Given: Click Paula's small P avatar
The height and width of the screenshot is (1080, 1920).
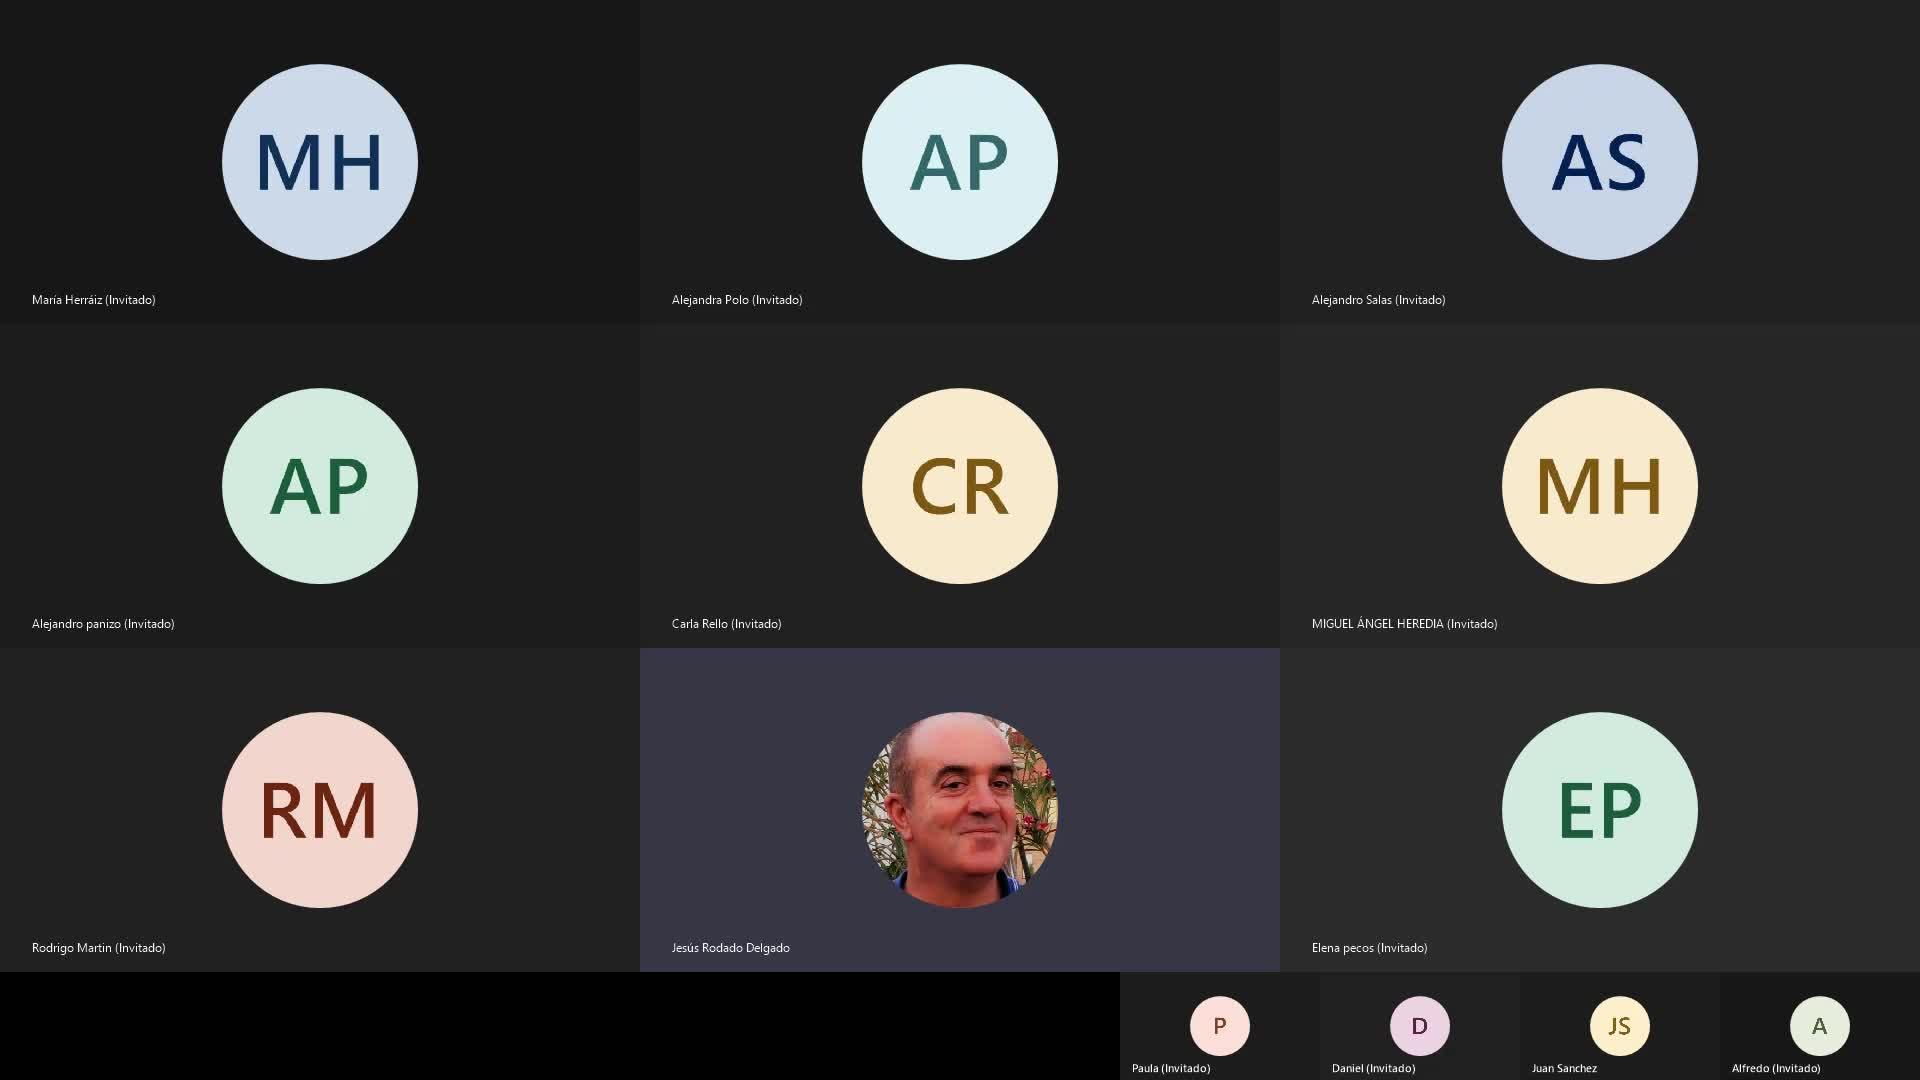Looking at the screenshot, I should click(1220, 1026).
